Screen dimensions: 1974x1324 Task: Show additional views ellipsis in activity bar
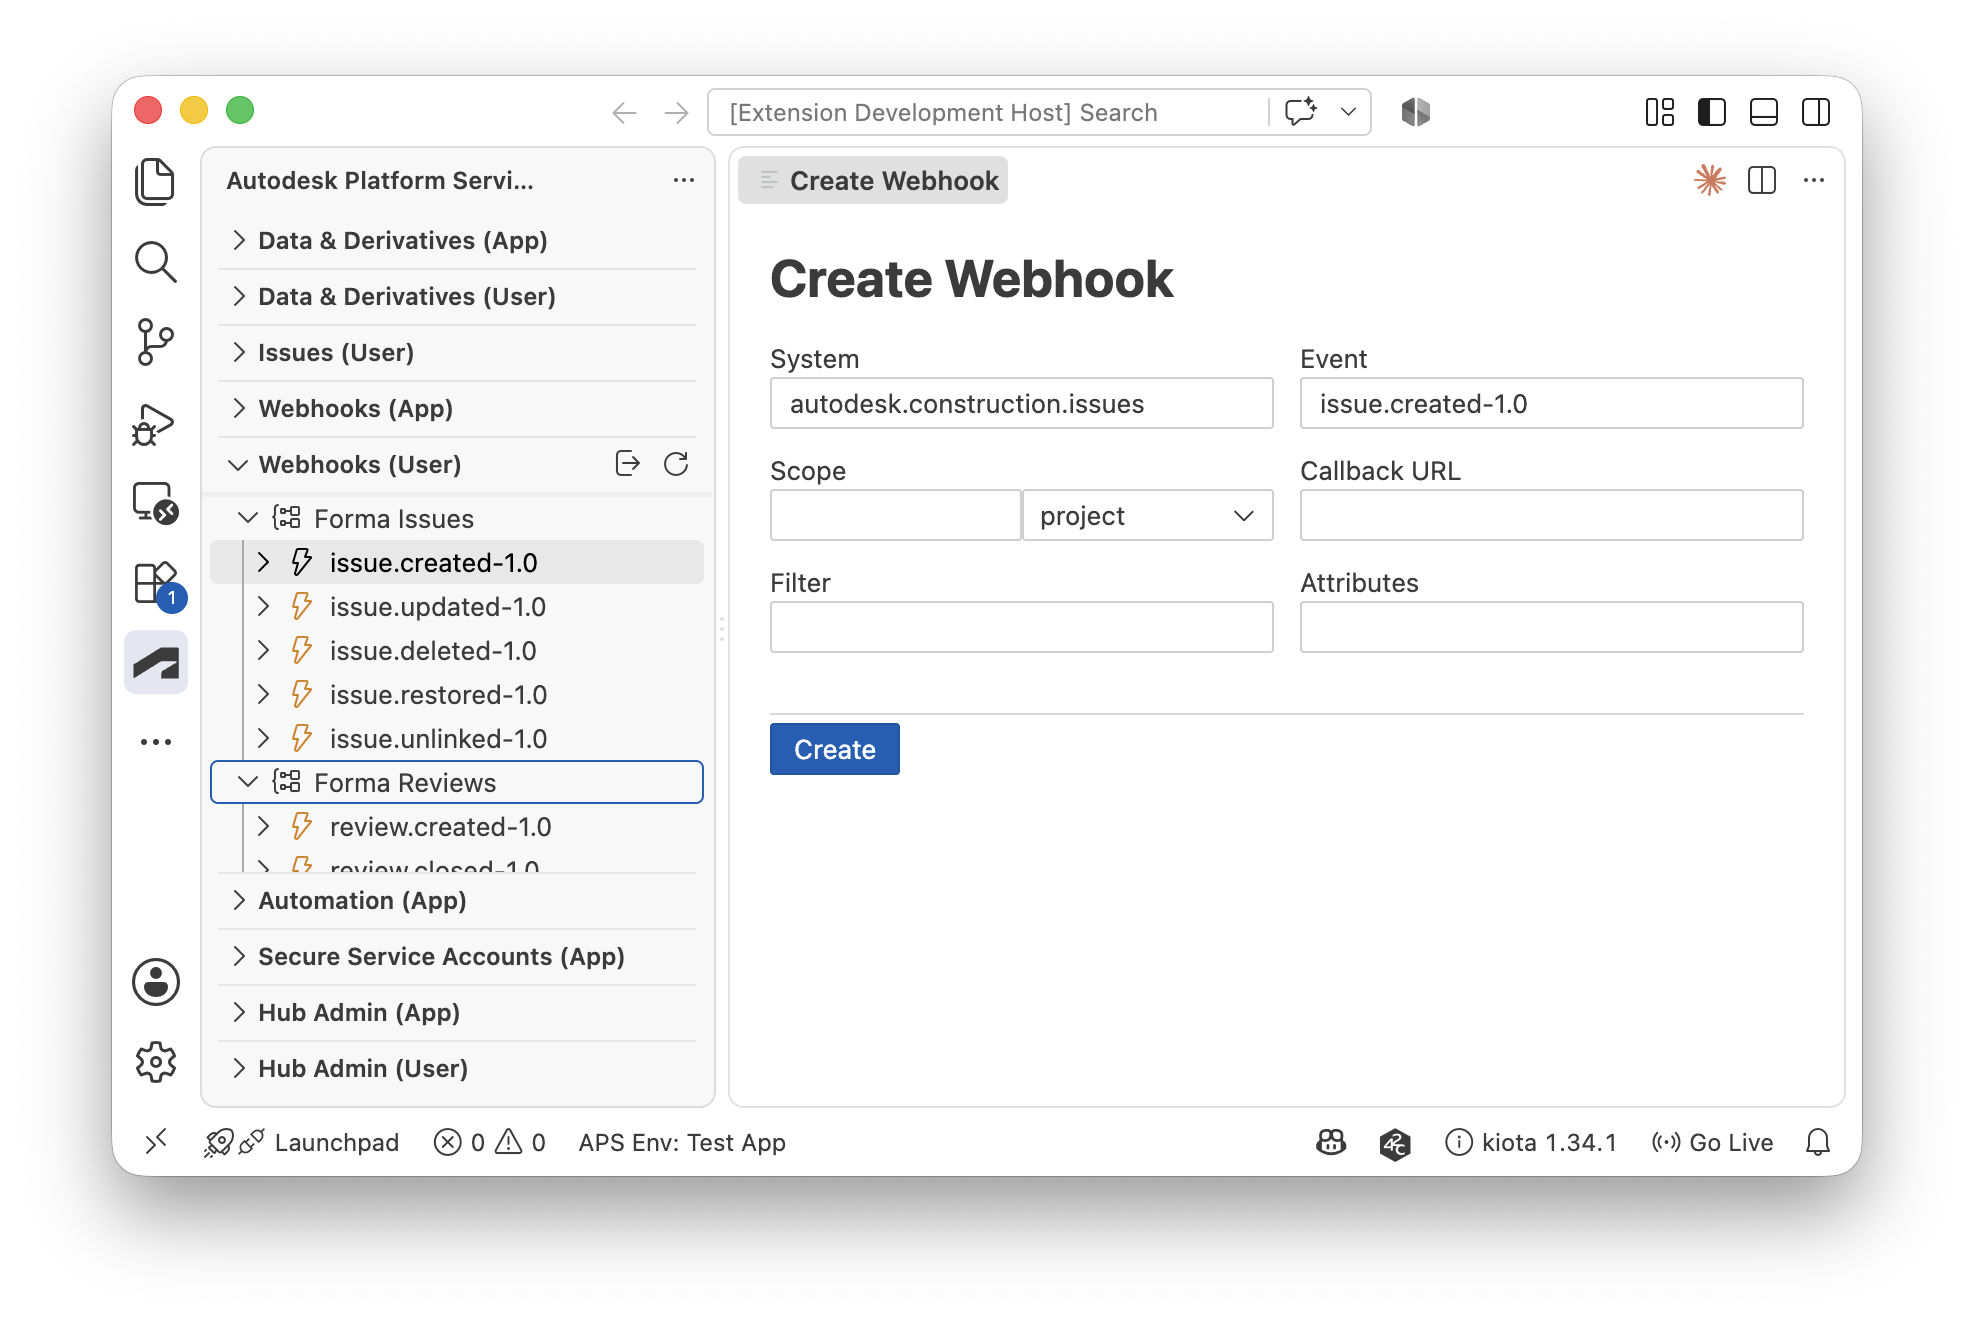pos(155,742)
